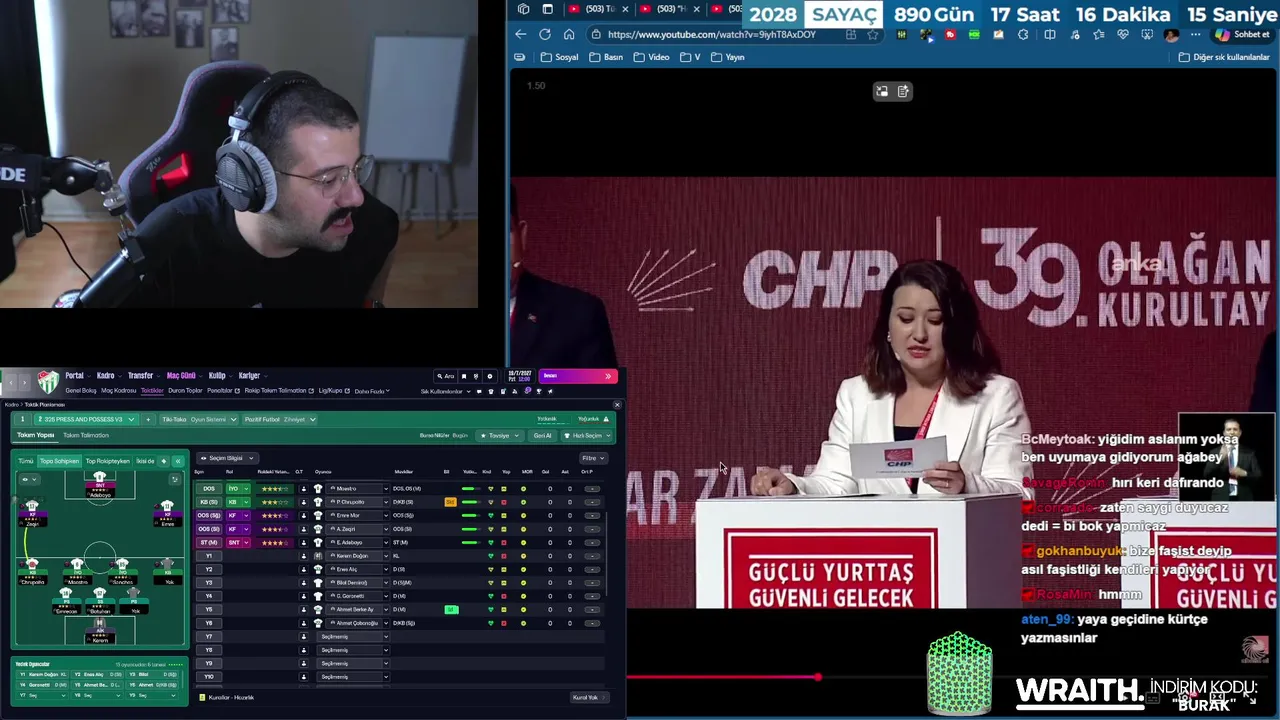This screenshot has width=1280, height=720.
Task: Switch to the Maç Kadrosu subtab
Action: pyautogui.click(x=118, y=391)
